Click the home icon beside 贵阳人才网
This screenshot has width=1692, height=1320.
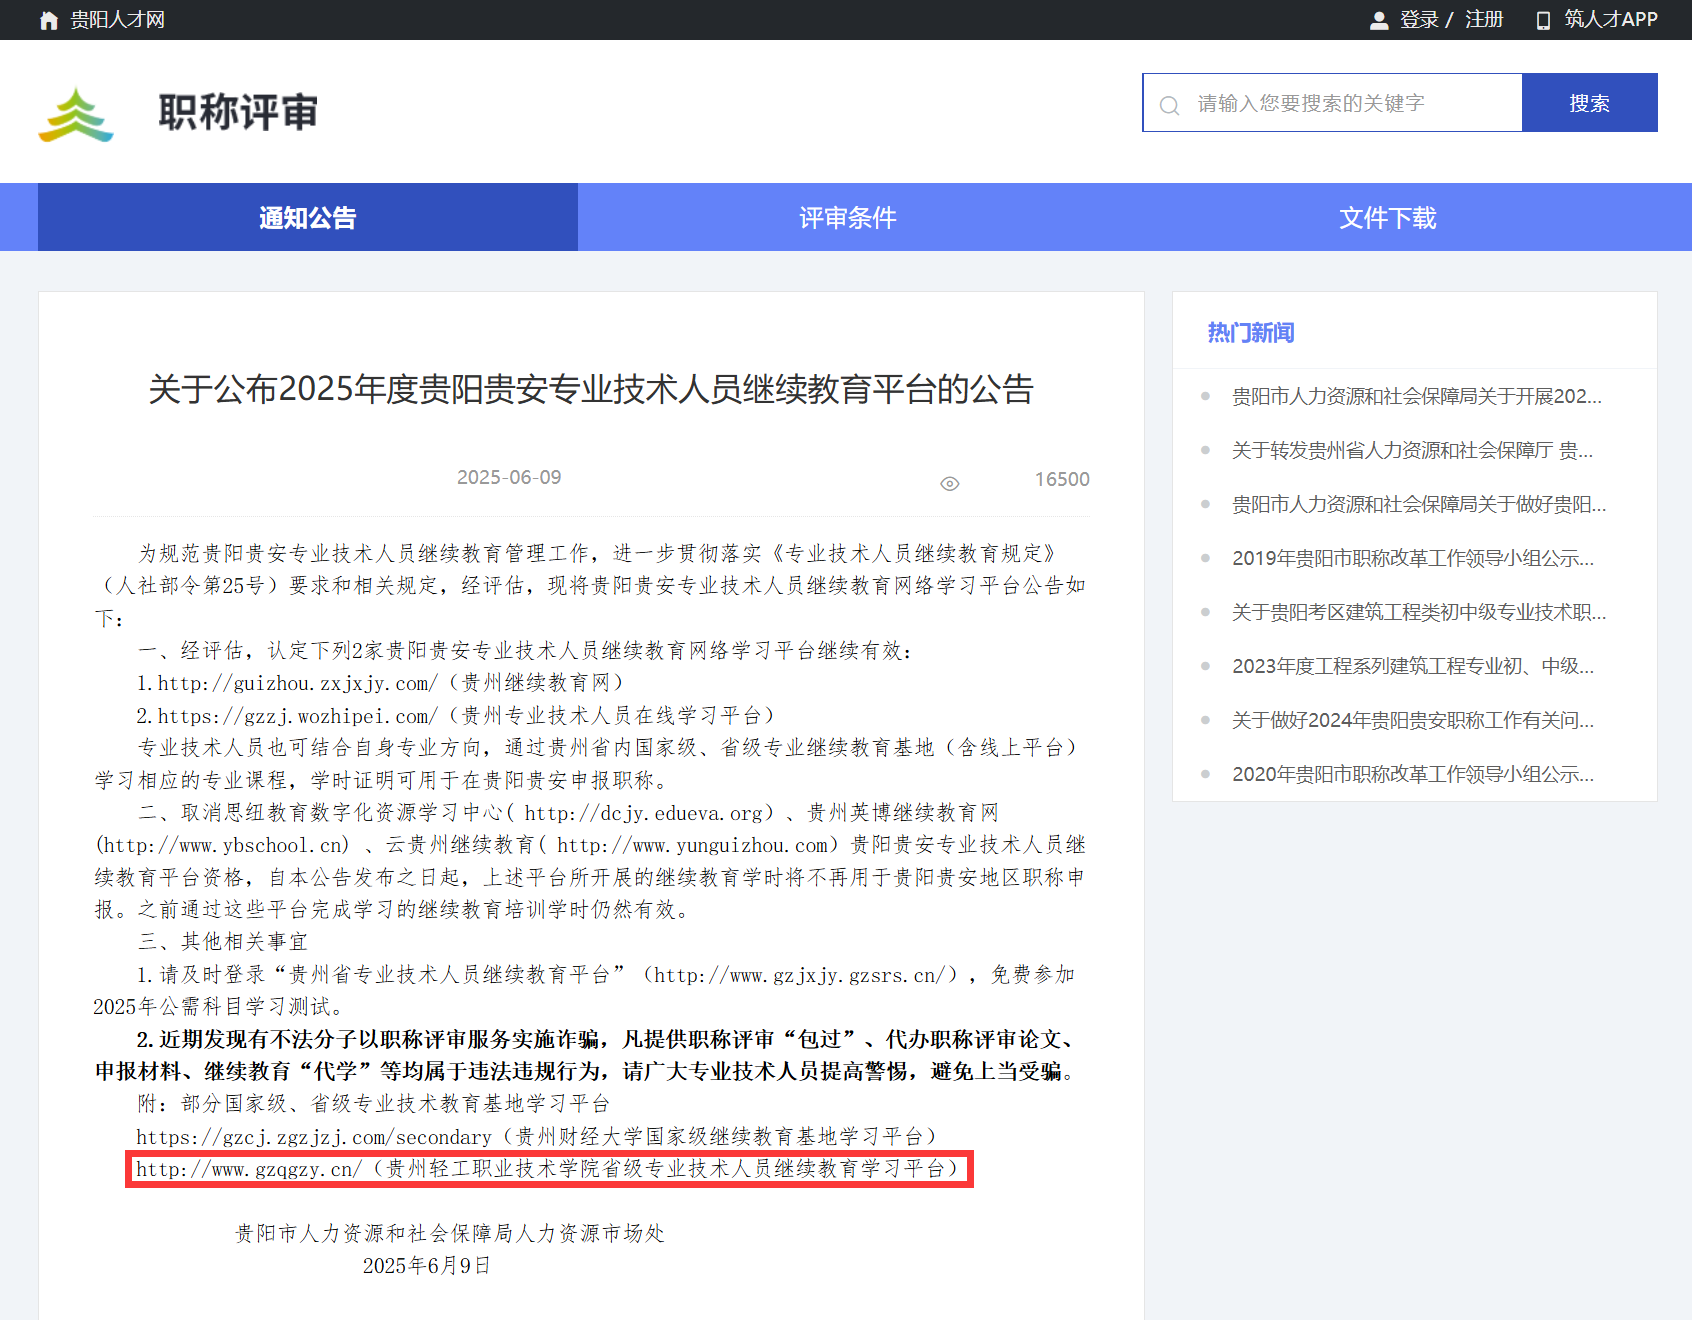(x=49, y=20)
